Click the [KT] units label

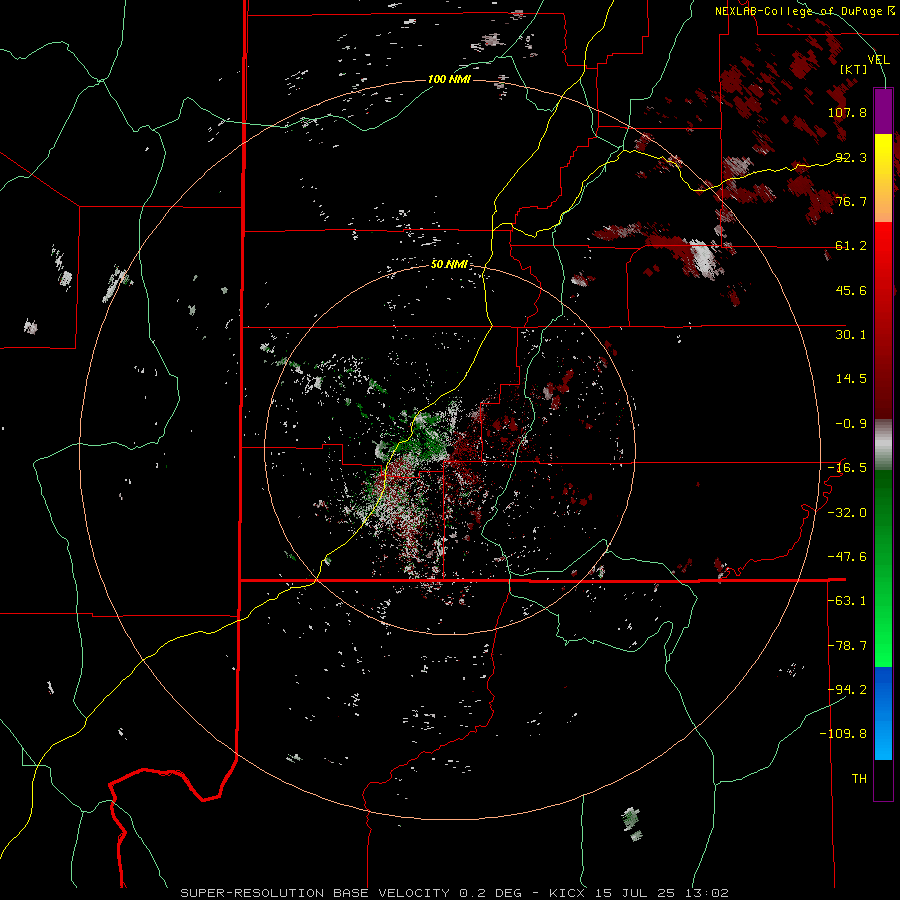coord(854,69)
